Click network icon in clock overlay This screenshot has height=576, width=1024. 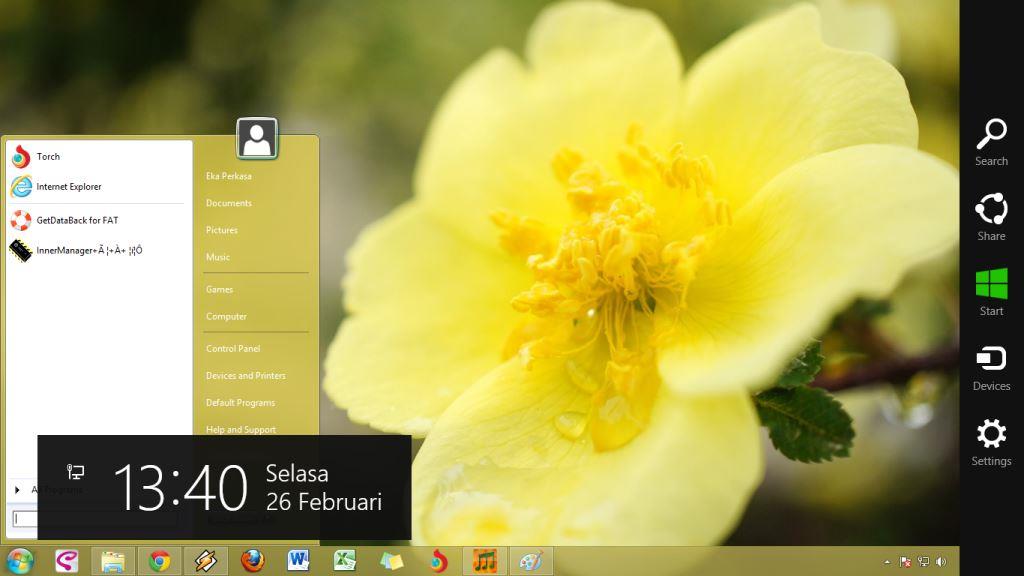76,472
